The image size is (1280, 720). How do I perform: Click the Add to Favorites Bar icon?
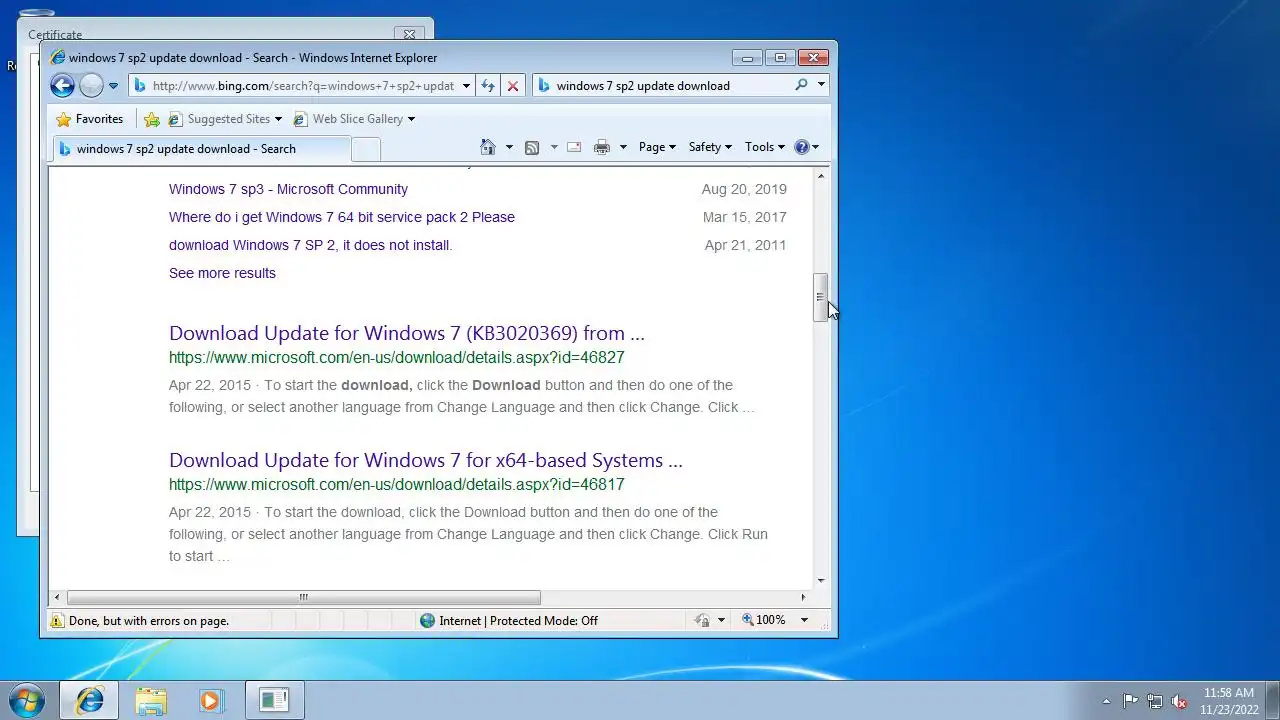point(151,119)
